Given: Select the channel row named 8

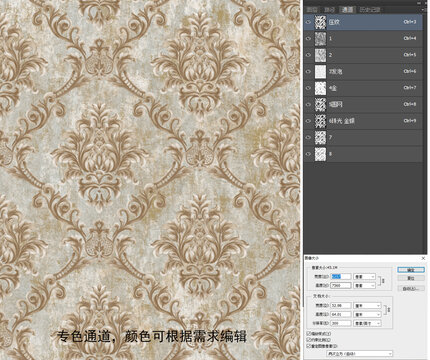Looking at the screenshot, I should 363,154.
